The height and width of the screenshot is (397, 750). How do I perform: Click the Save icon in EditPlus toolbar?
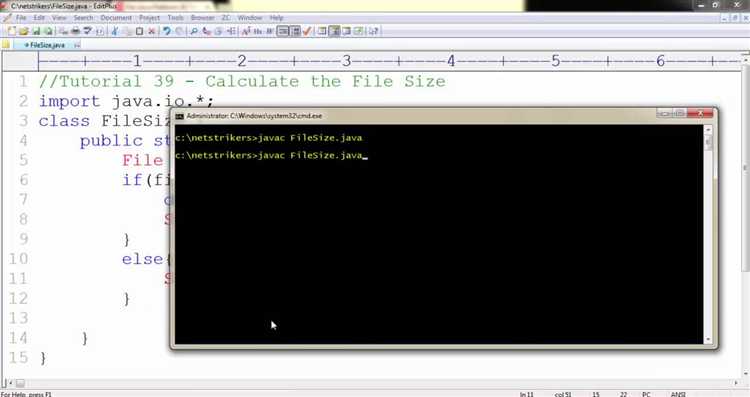click(36, 31)
